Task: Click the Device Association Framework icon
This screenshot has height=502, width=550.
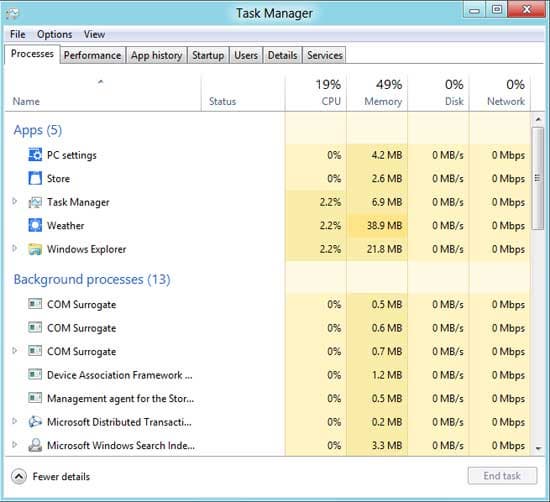Action: click(35, 374)
